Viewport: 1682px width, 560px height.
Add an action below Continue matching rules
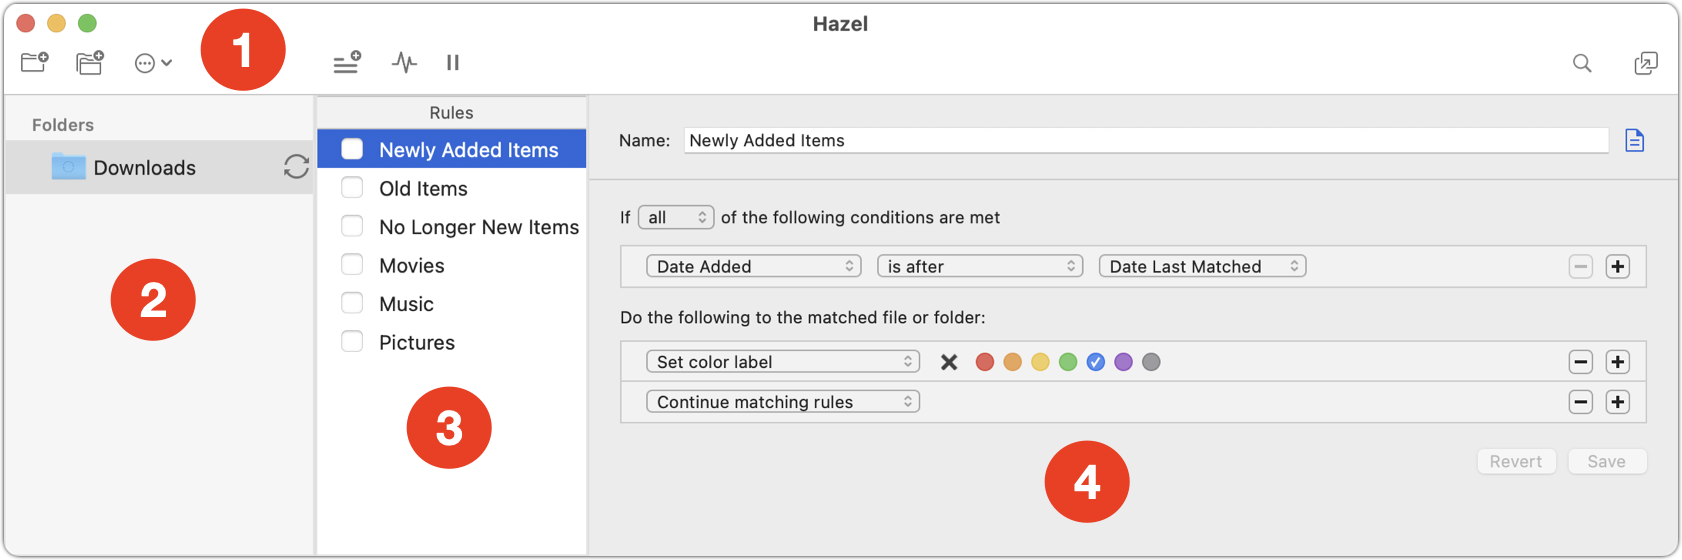[1617, 402]
